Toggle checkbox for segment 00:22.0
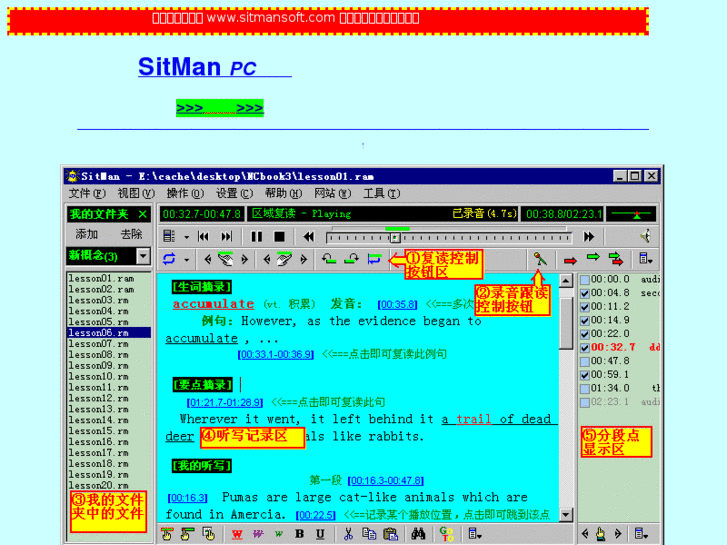The width and height of the screenshot is (727, 545). [x=585, y=334]
